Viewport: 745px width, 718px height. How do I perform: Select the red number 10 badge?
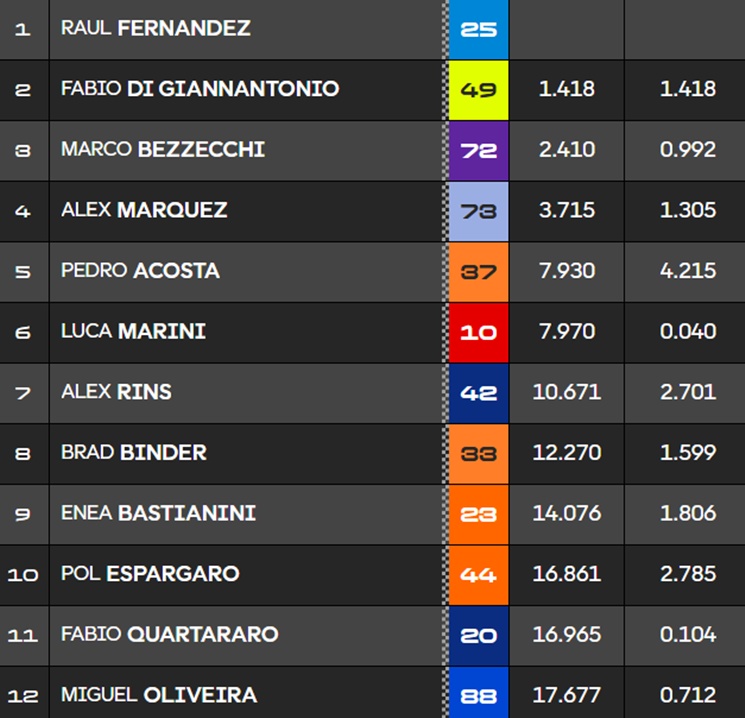coord(479,332)
